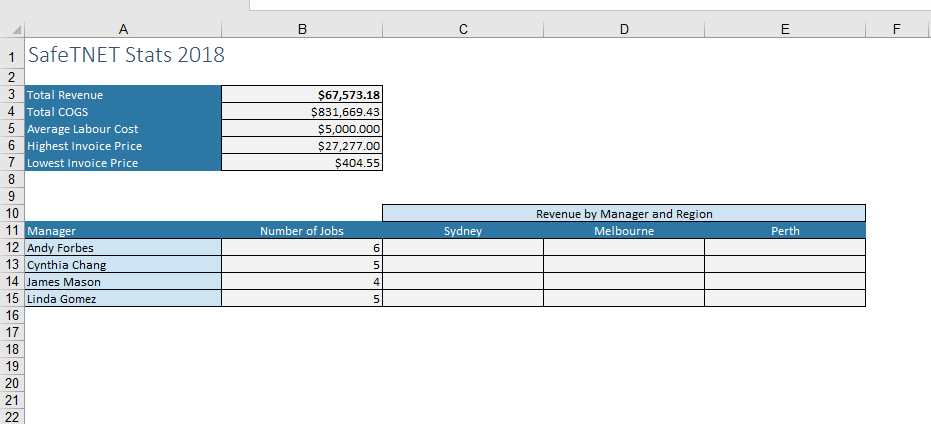
Task: Select the Melbourne heading cell
Action: click(x=624, y=230)
